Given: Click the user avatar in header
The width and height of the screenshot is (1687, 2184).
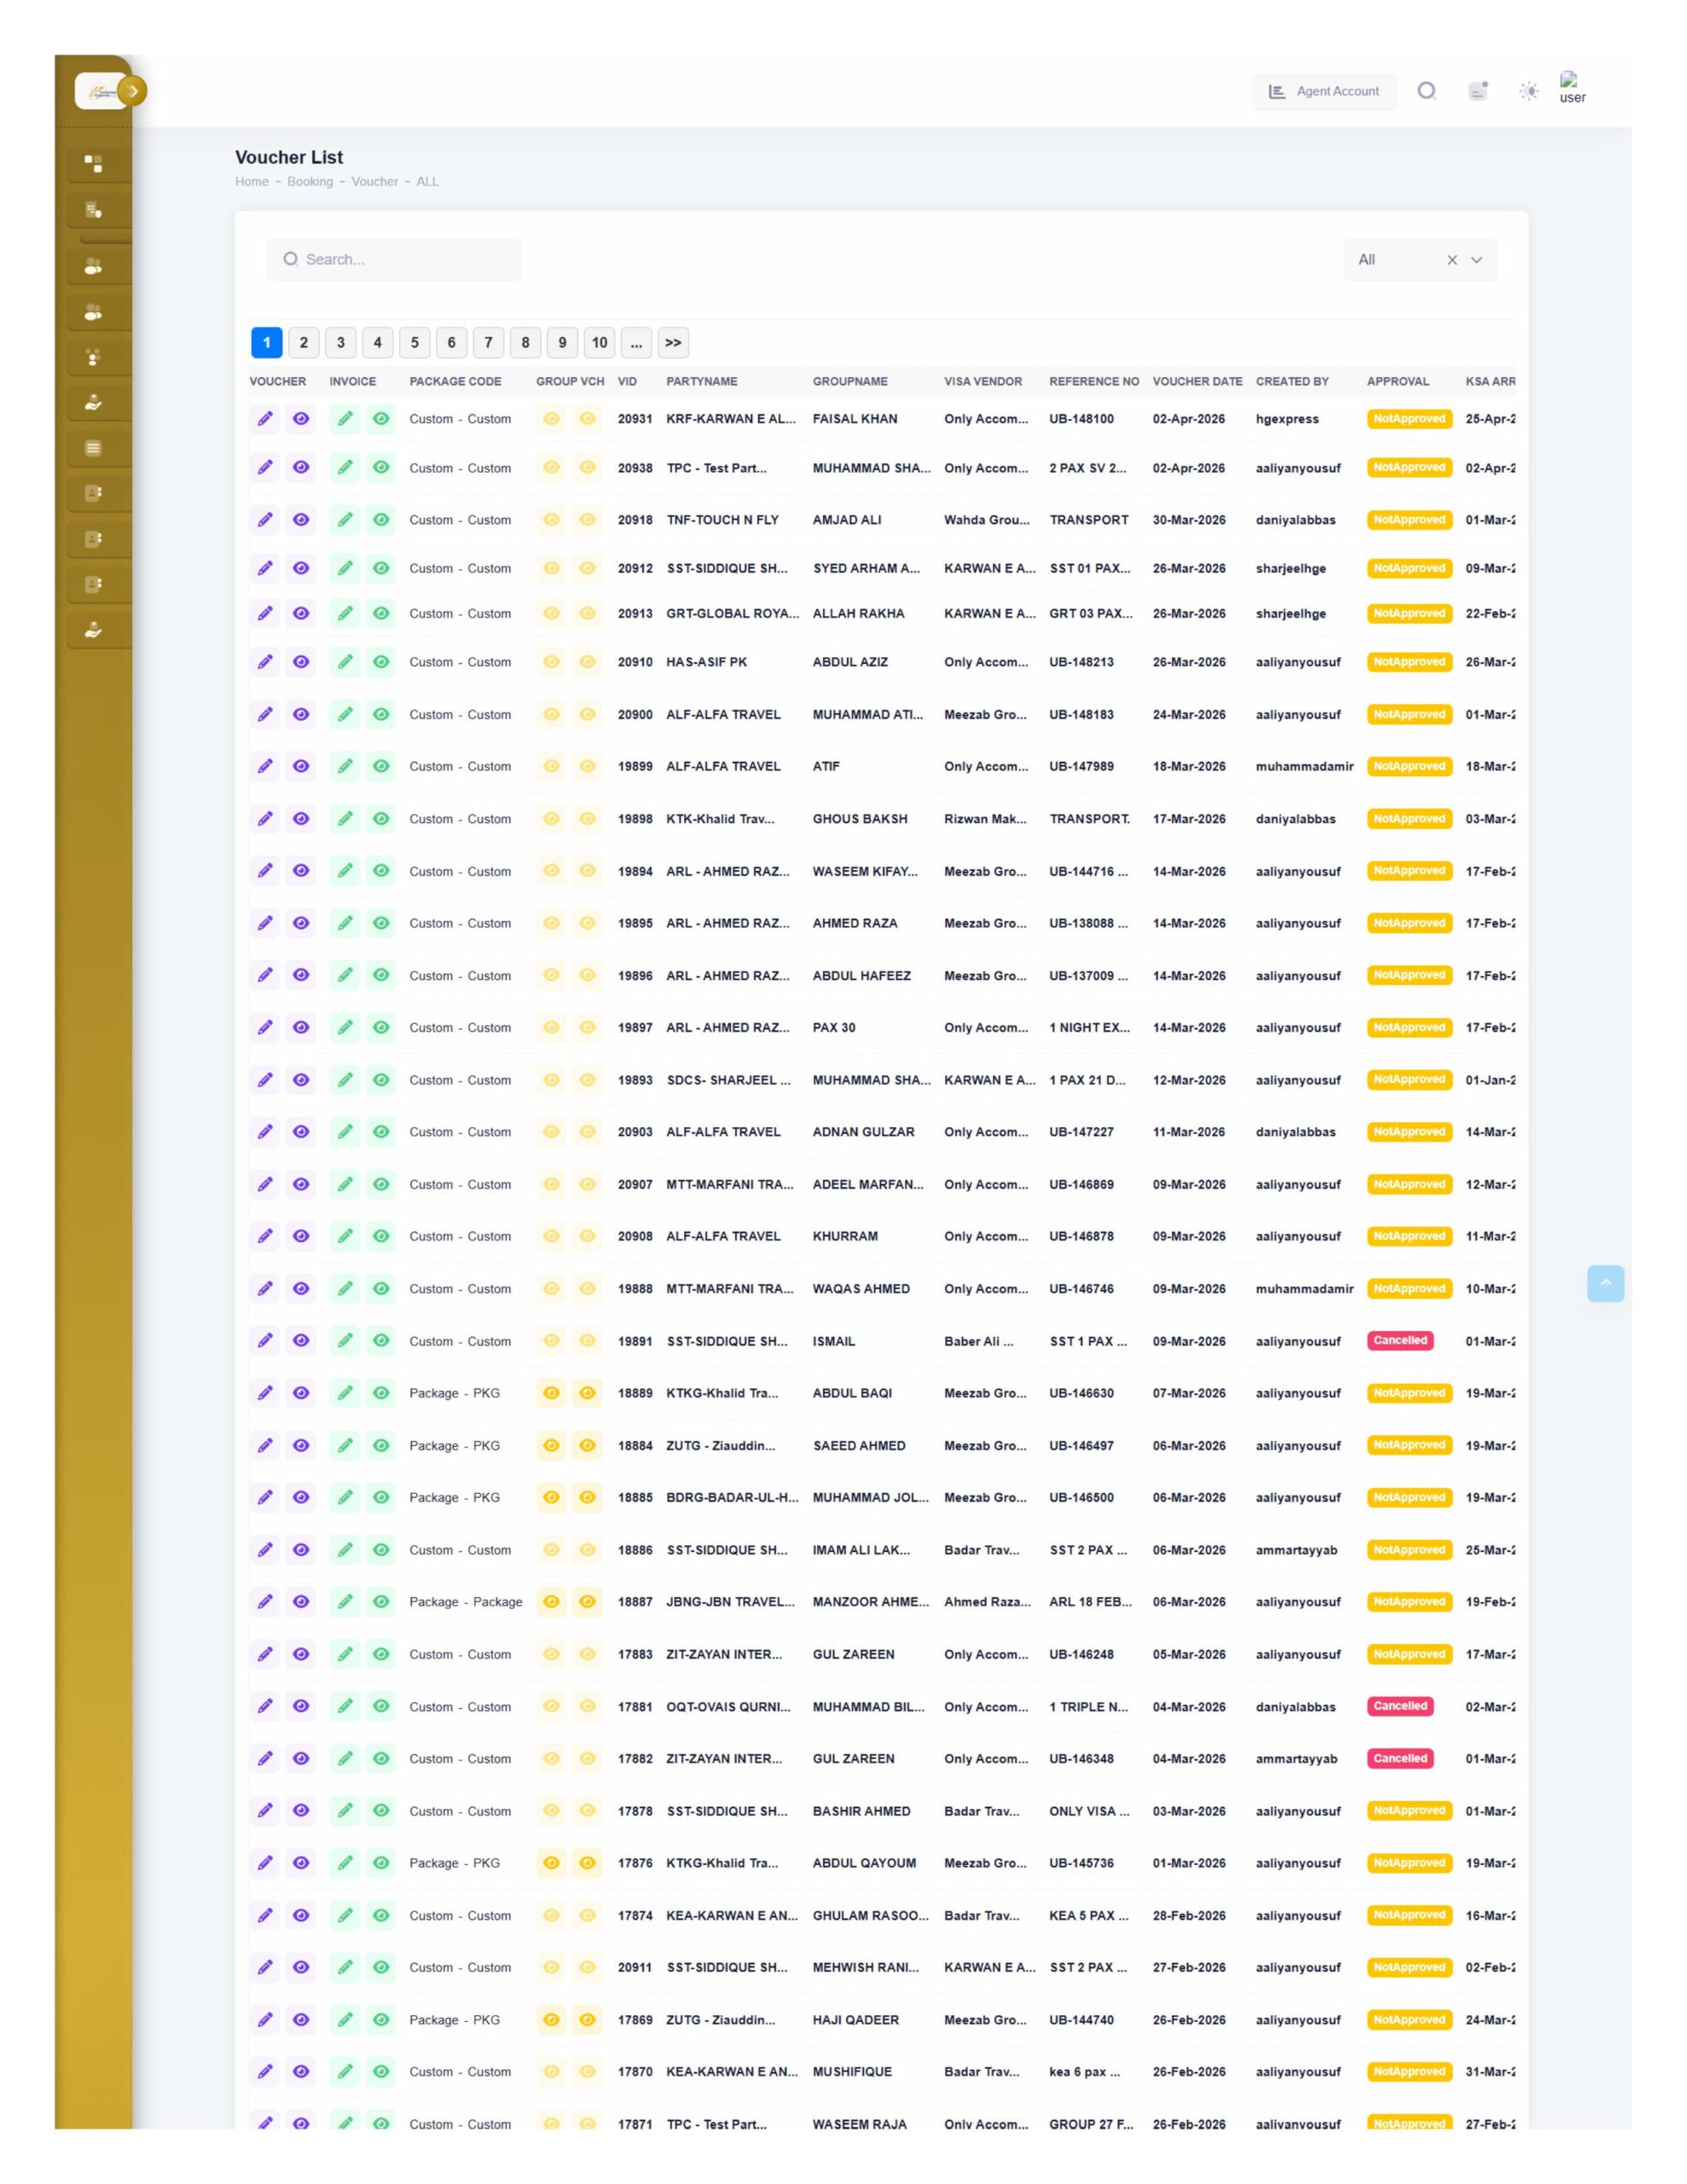Looking at the screenshot, I should point(1571,88).
